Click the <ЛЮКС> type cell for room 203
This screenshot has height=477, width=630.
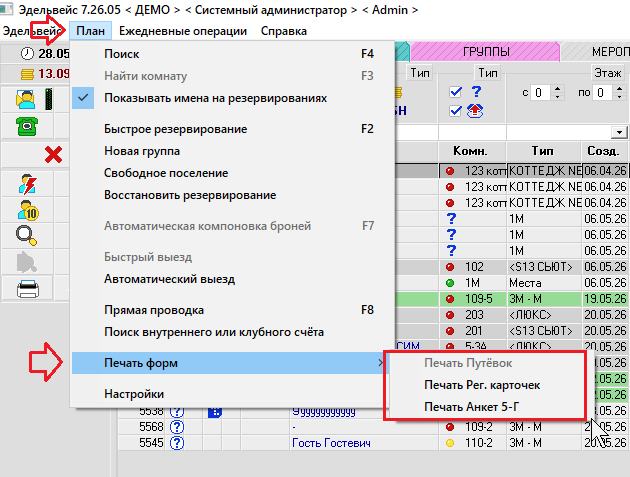coord(544,315)
